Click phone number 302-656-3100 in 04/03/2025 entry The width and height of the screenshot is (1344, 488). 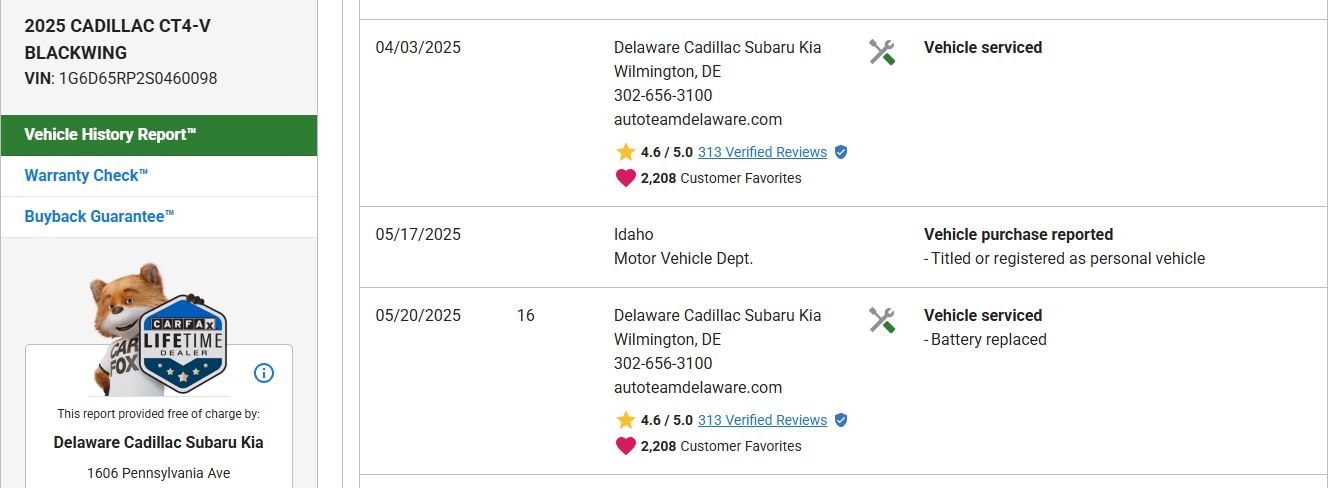[663, 95]
